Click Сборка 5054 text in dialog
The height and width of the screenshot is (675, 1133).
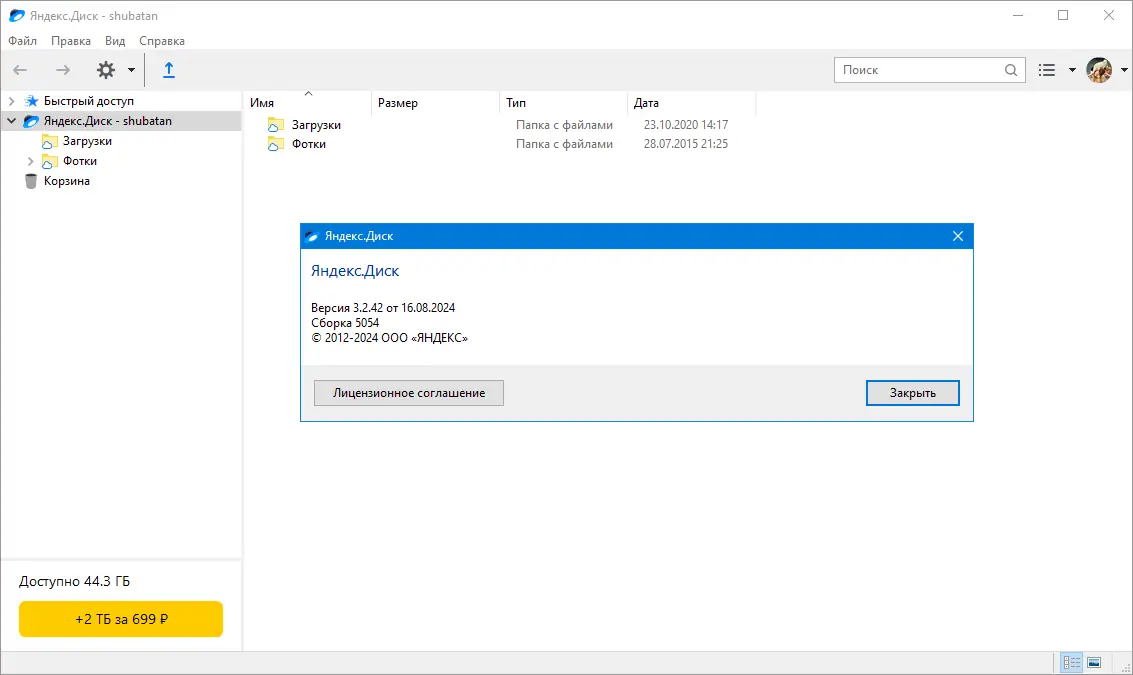coord(345,323)
